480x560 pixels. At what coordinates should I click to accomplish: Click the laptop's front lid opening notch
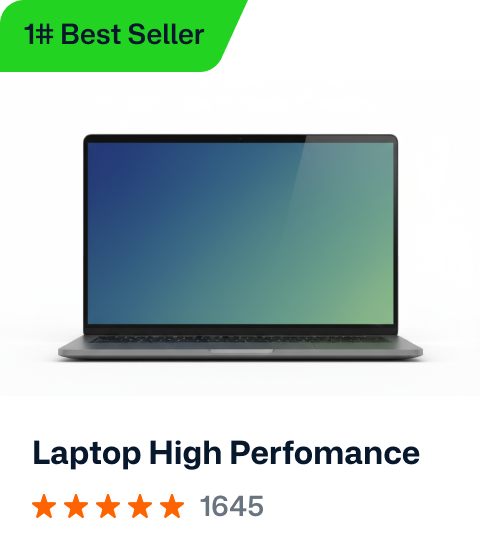(x=241, y=351)
